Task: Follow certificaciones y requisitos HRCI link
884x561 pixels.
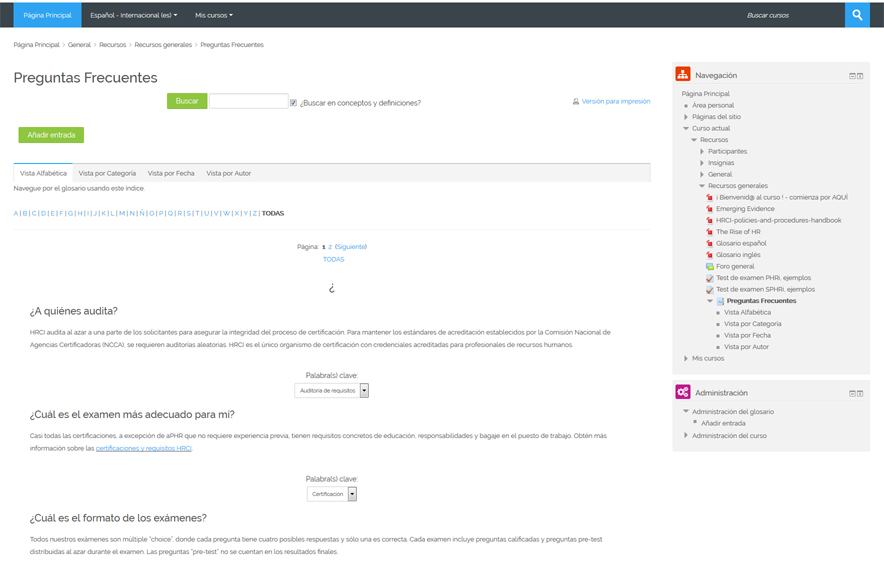Action: tap(144, 449)
